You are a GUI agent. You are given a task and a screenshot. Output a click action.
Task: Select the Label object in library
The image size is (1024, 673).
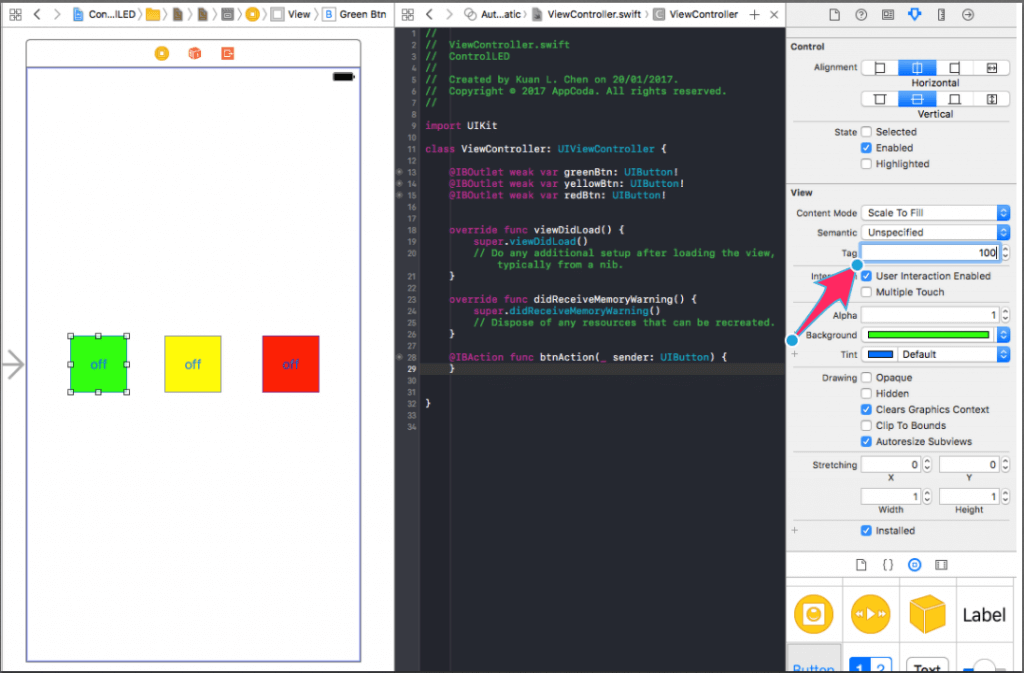point(984,615)
